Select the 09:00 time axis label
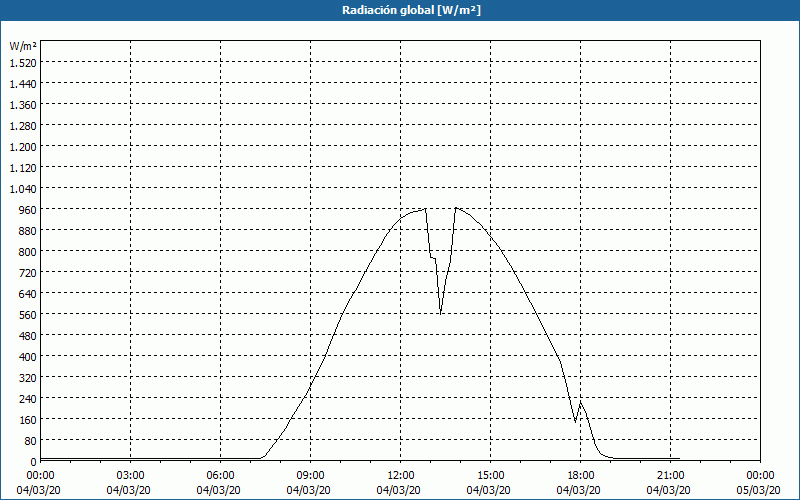The image size is (800, 500). pyautogui.click(x=311, y=476)
